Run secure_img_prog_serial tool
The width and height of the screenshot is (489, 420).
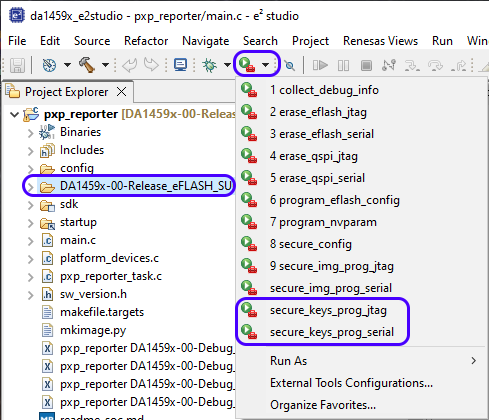coord(362,288)
